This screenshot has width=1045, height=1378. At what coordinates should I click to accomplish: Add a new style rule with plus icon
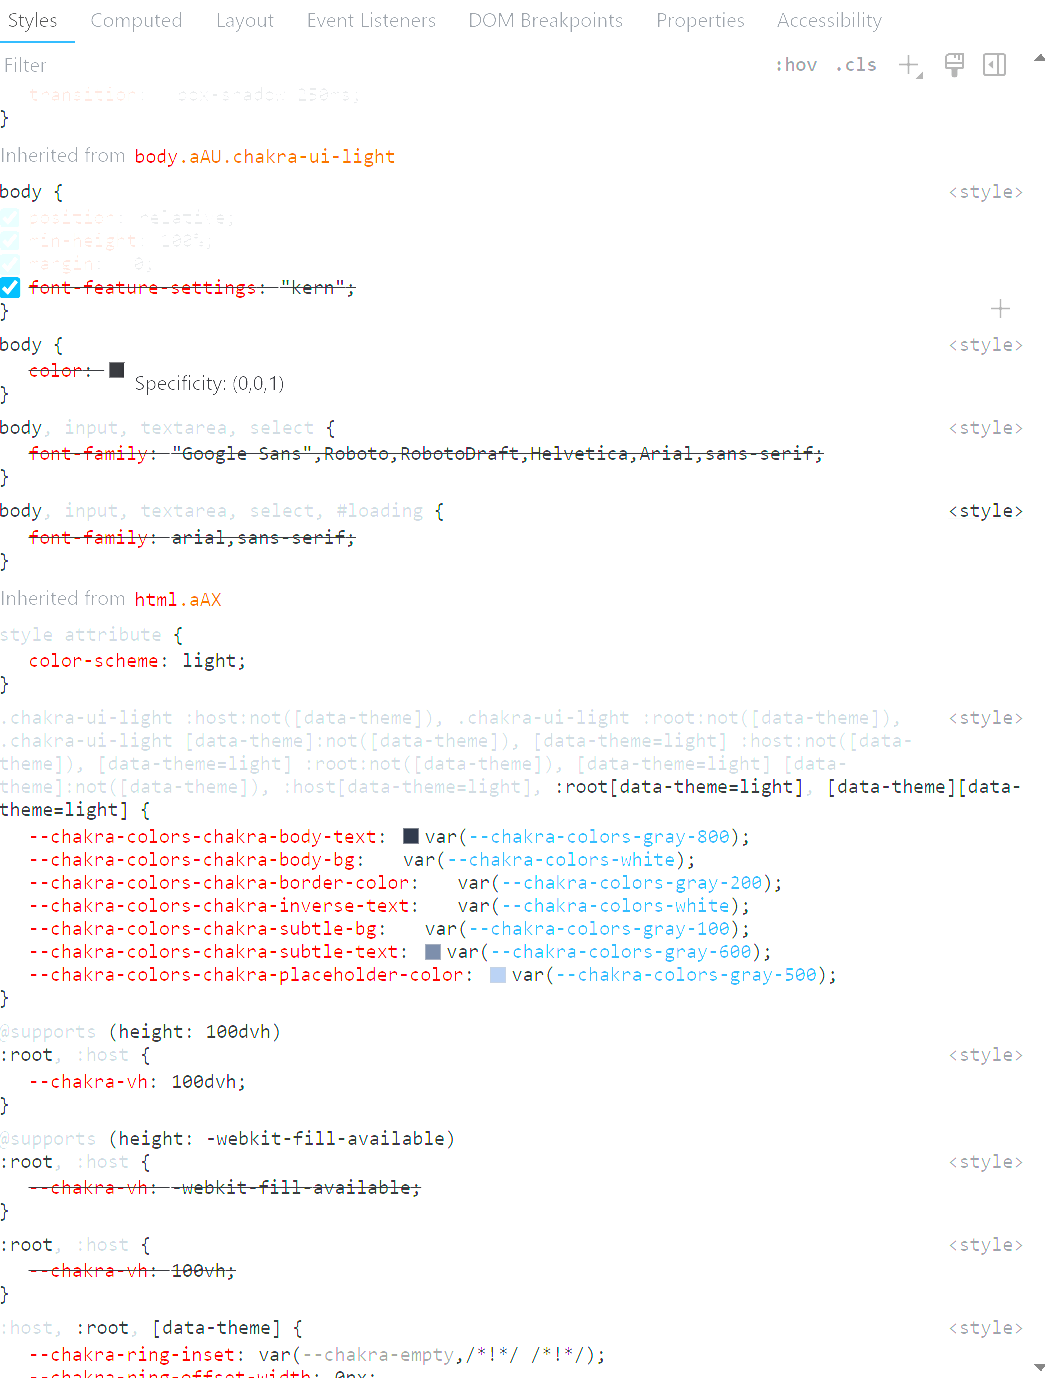click(x=908, y=64)
